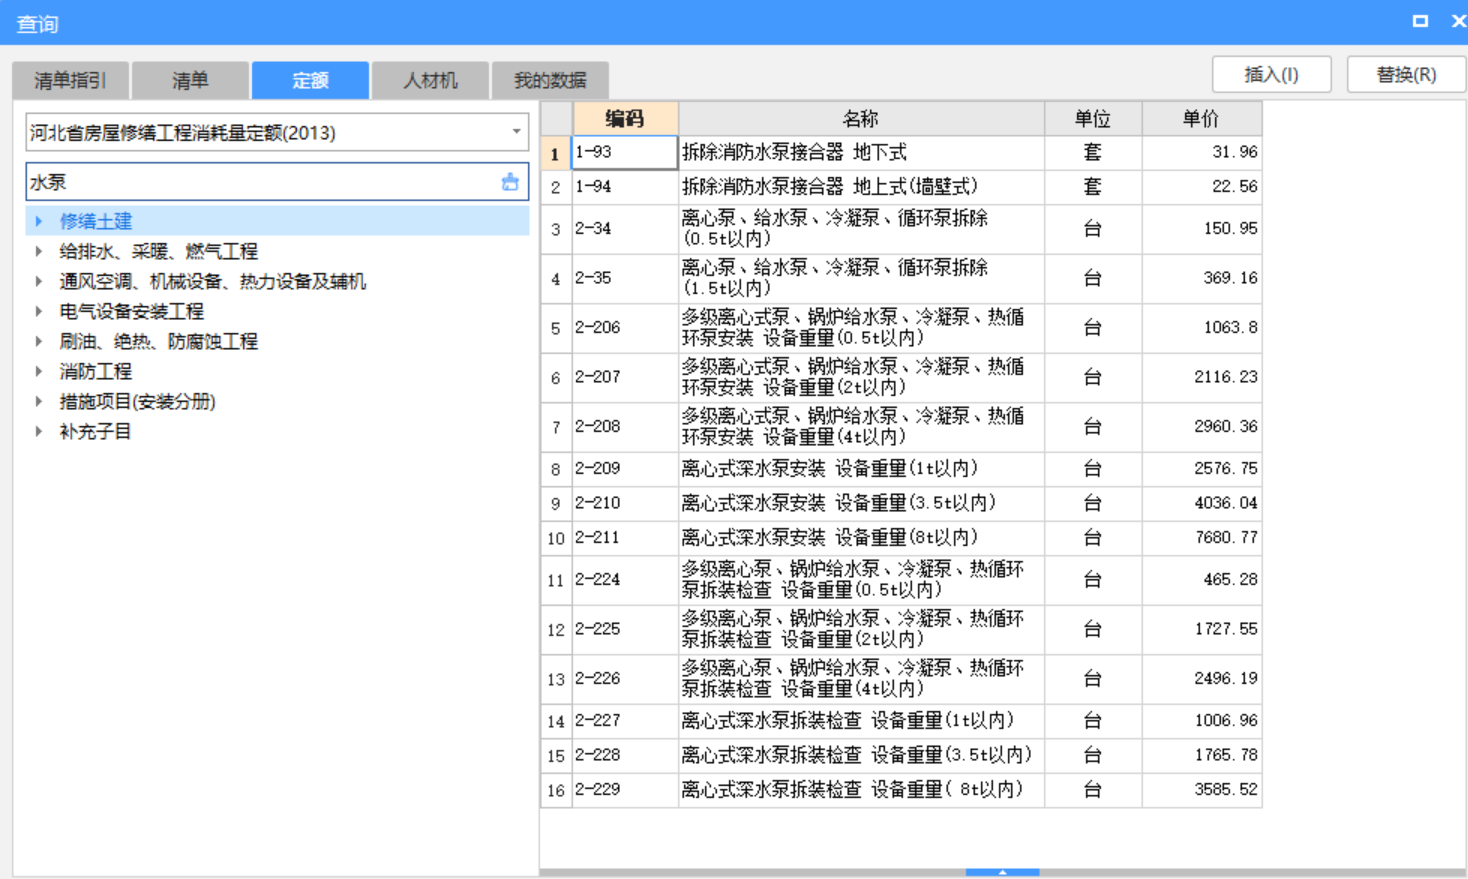Click code cell 2-229
The width and height of the screenshot is (1468, 879).
point(625,790)
